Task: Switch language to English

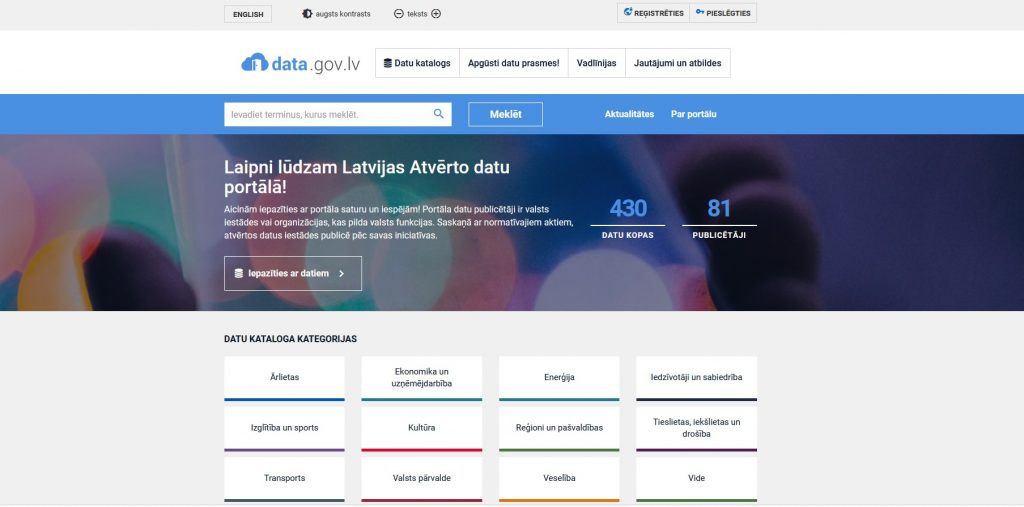Action: 247,14
